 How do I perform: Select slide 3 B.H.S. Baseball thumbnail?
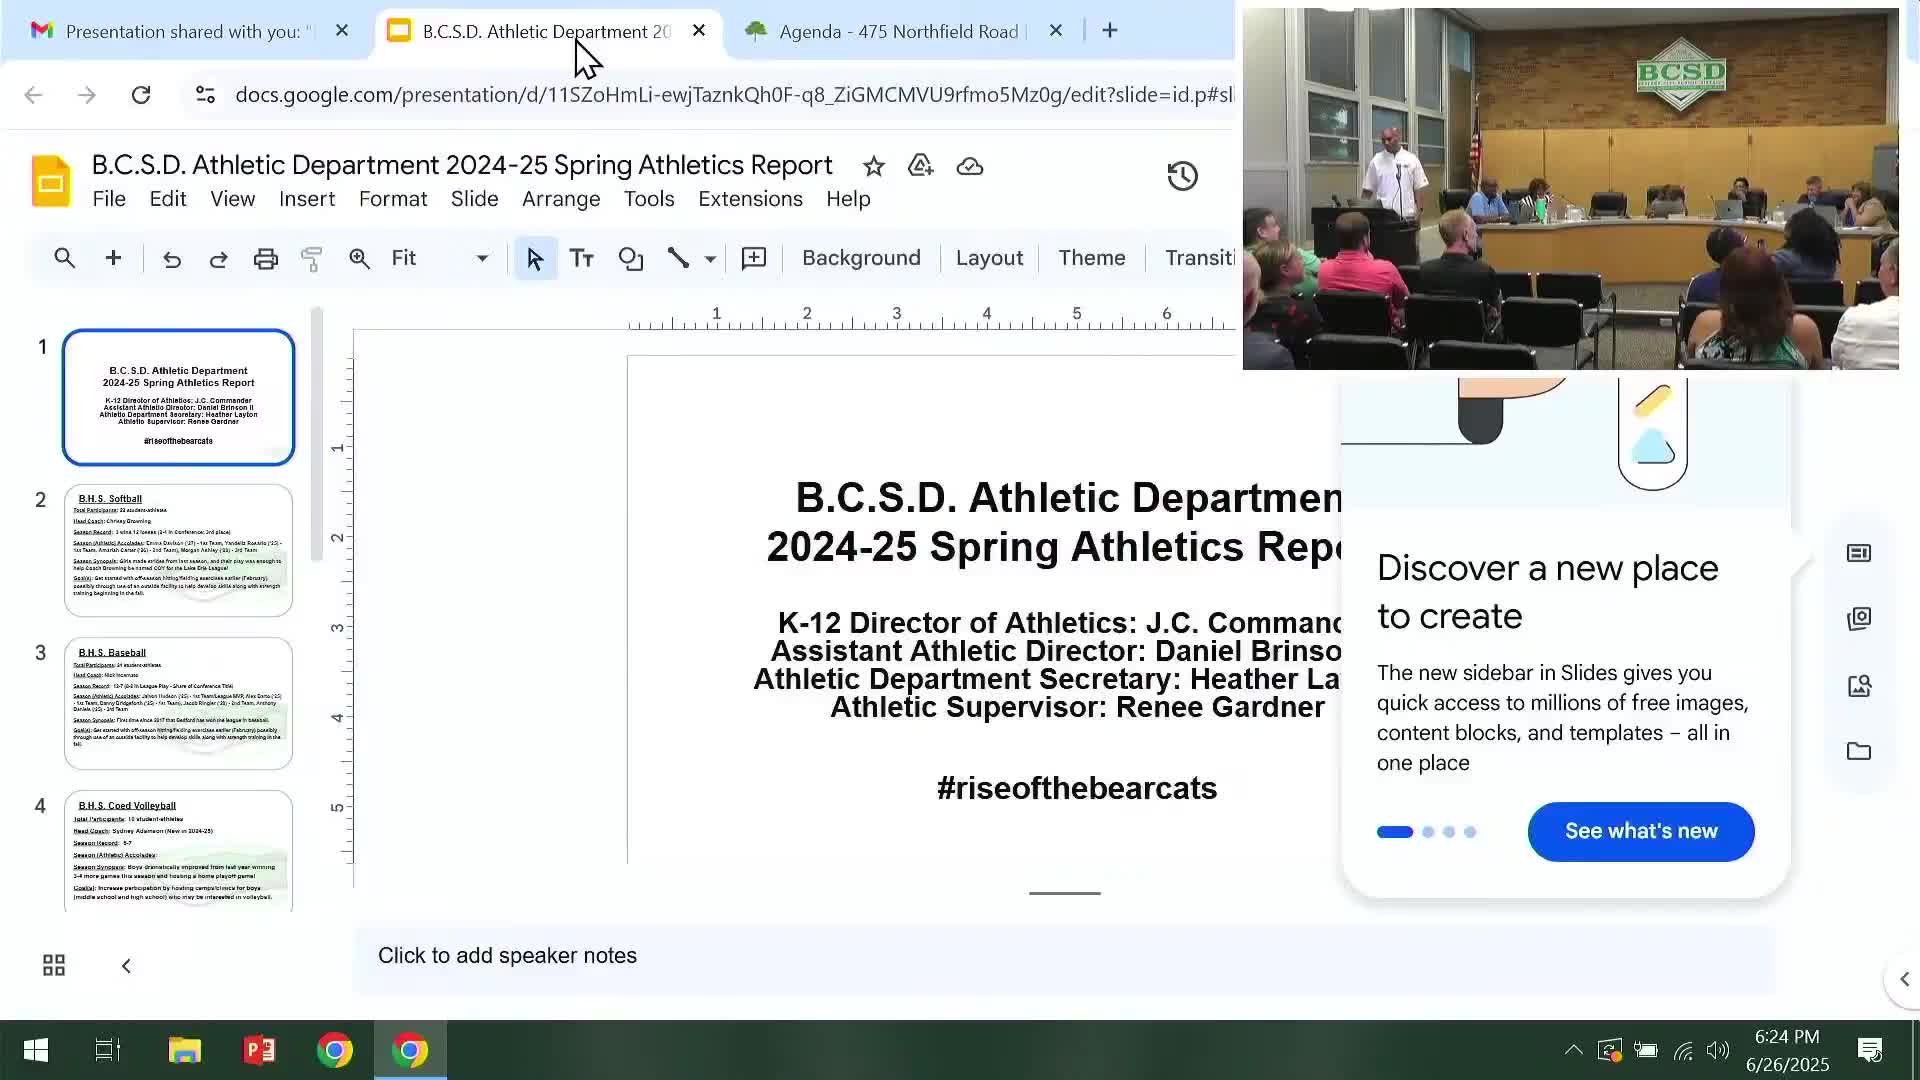[x=178, y=703]
